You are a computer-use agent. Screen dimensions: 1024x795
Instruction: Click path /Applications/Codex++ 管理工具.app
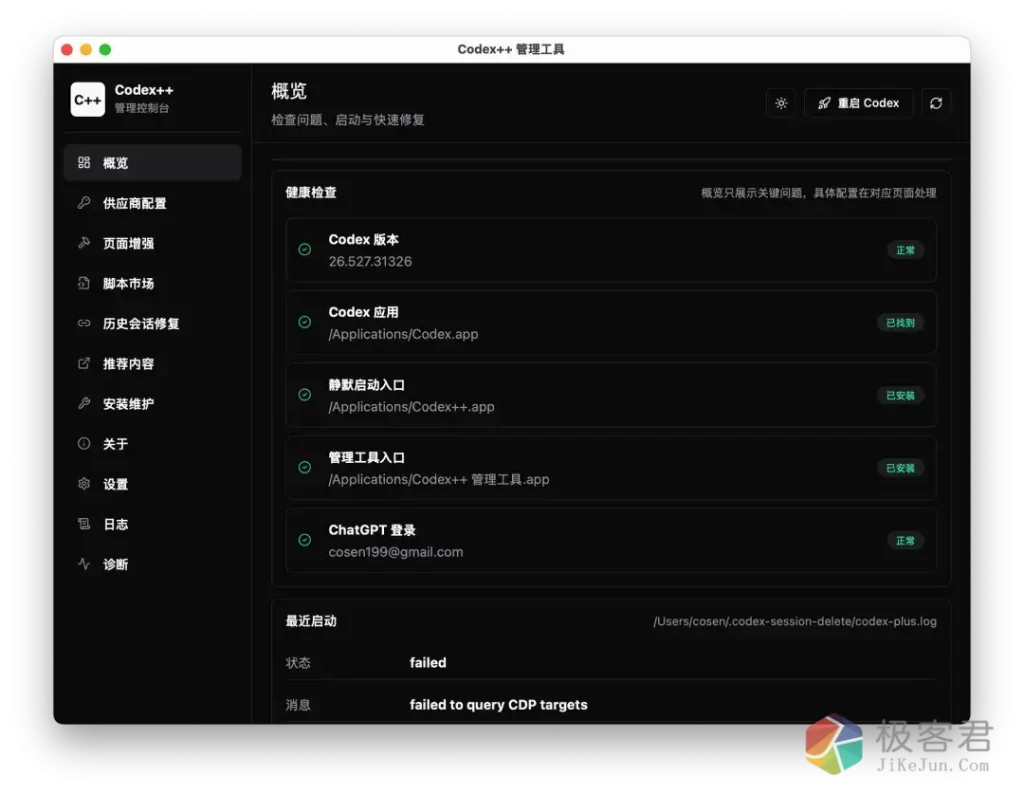(439, 479)
